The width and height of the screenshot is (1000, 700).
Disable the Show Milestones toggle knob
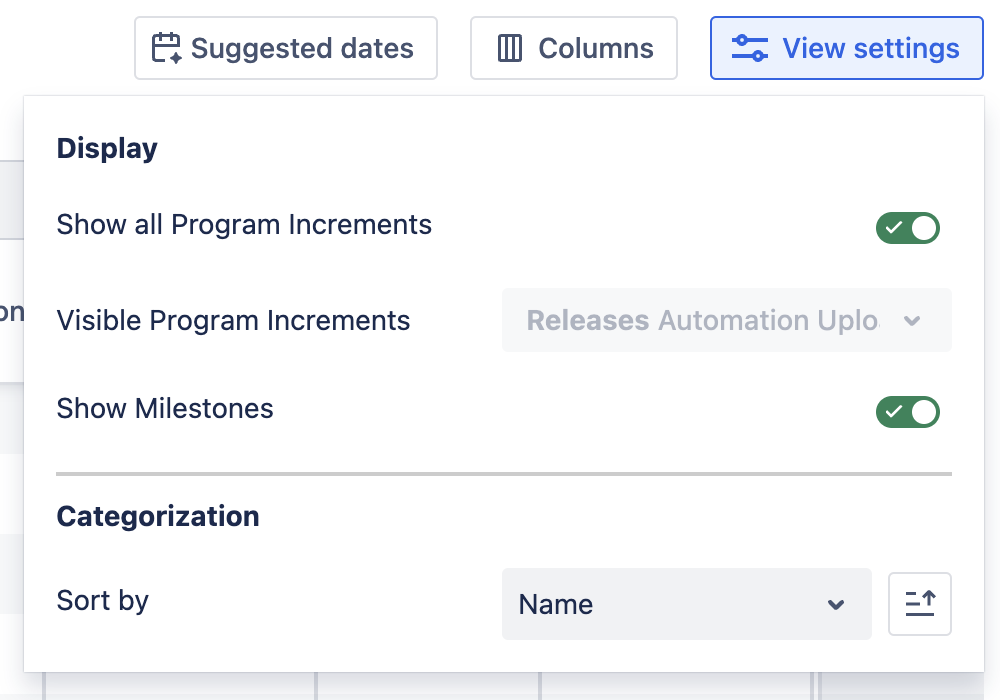(x=925, y=412)
